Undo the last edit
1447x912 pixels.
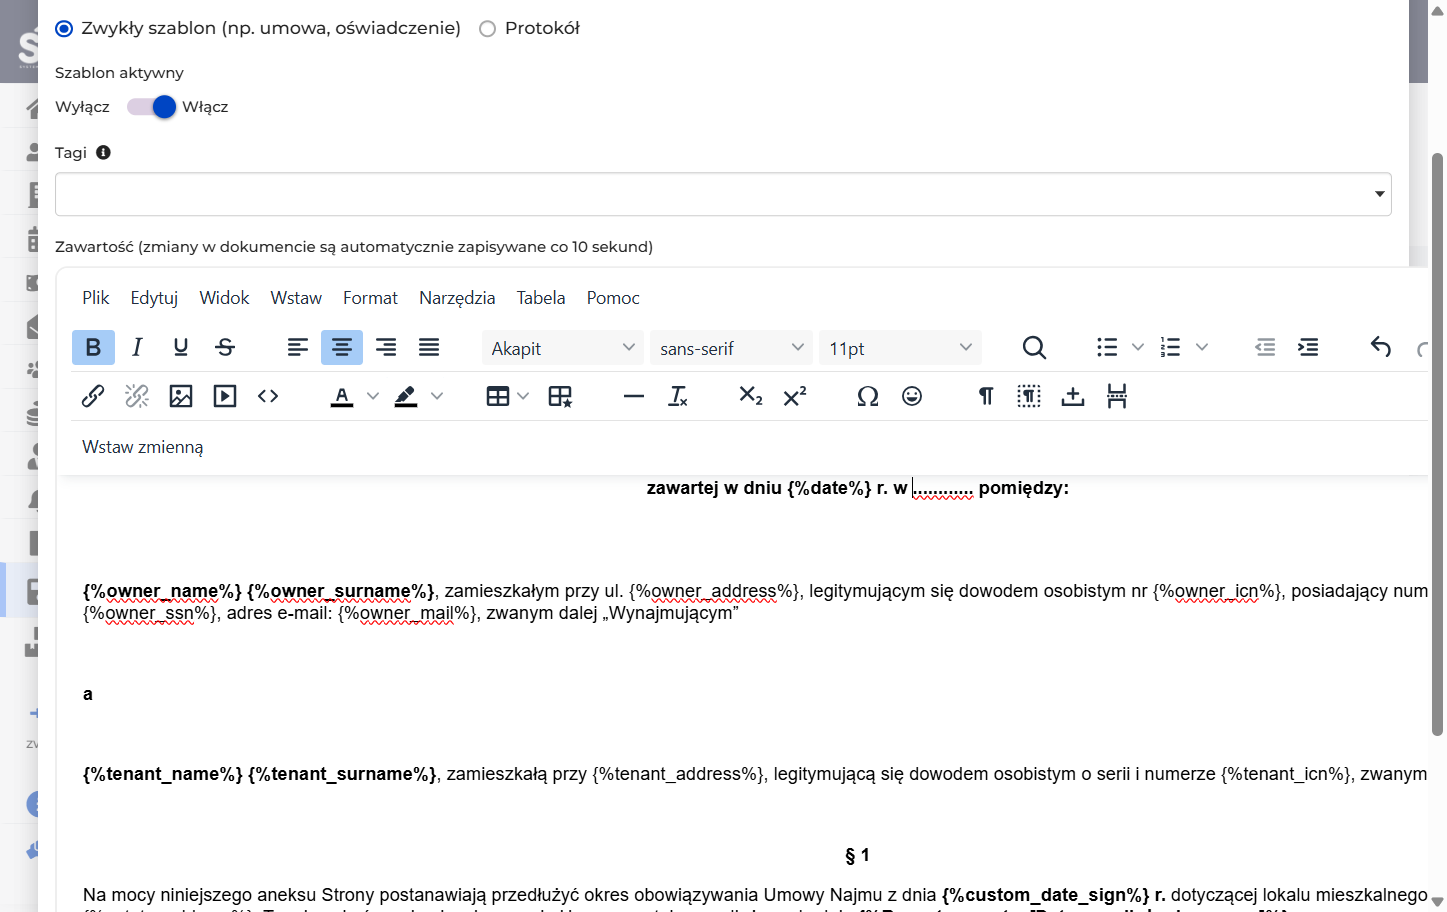point(1381,347)
